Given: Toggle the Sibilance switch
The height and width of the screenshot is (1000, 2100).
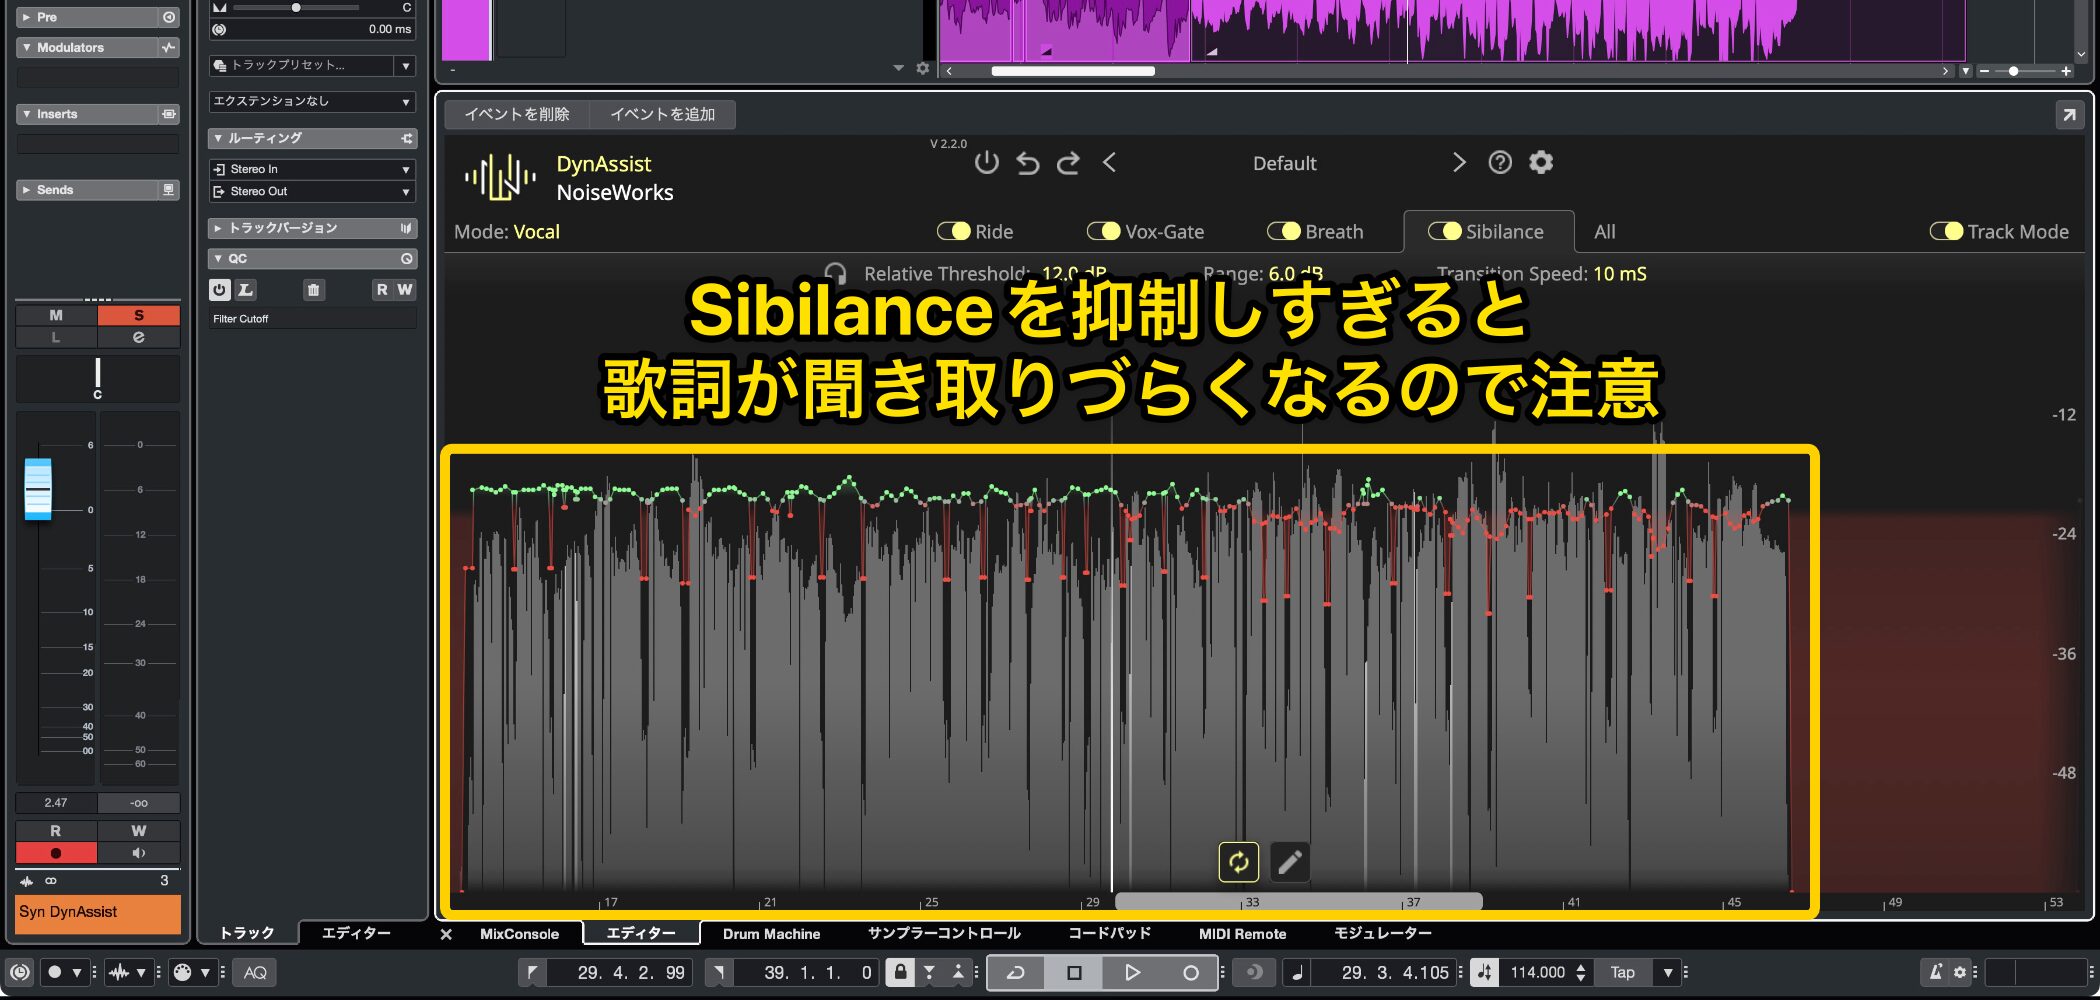Looking at the screenshot, I should click(x=1445, y=232).
